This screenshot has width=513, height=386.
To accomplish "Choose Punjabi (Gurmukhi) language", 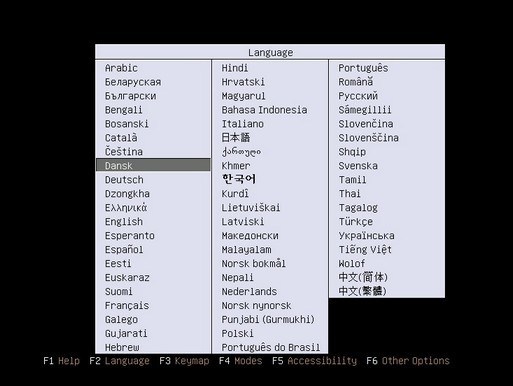I will (x=268, y=320).
